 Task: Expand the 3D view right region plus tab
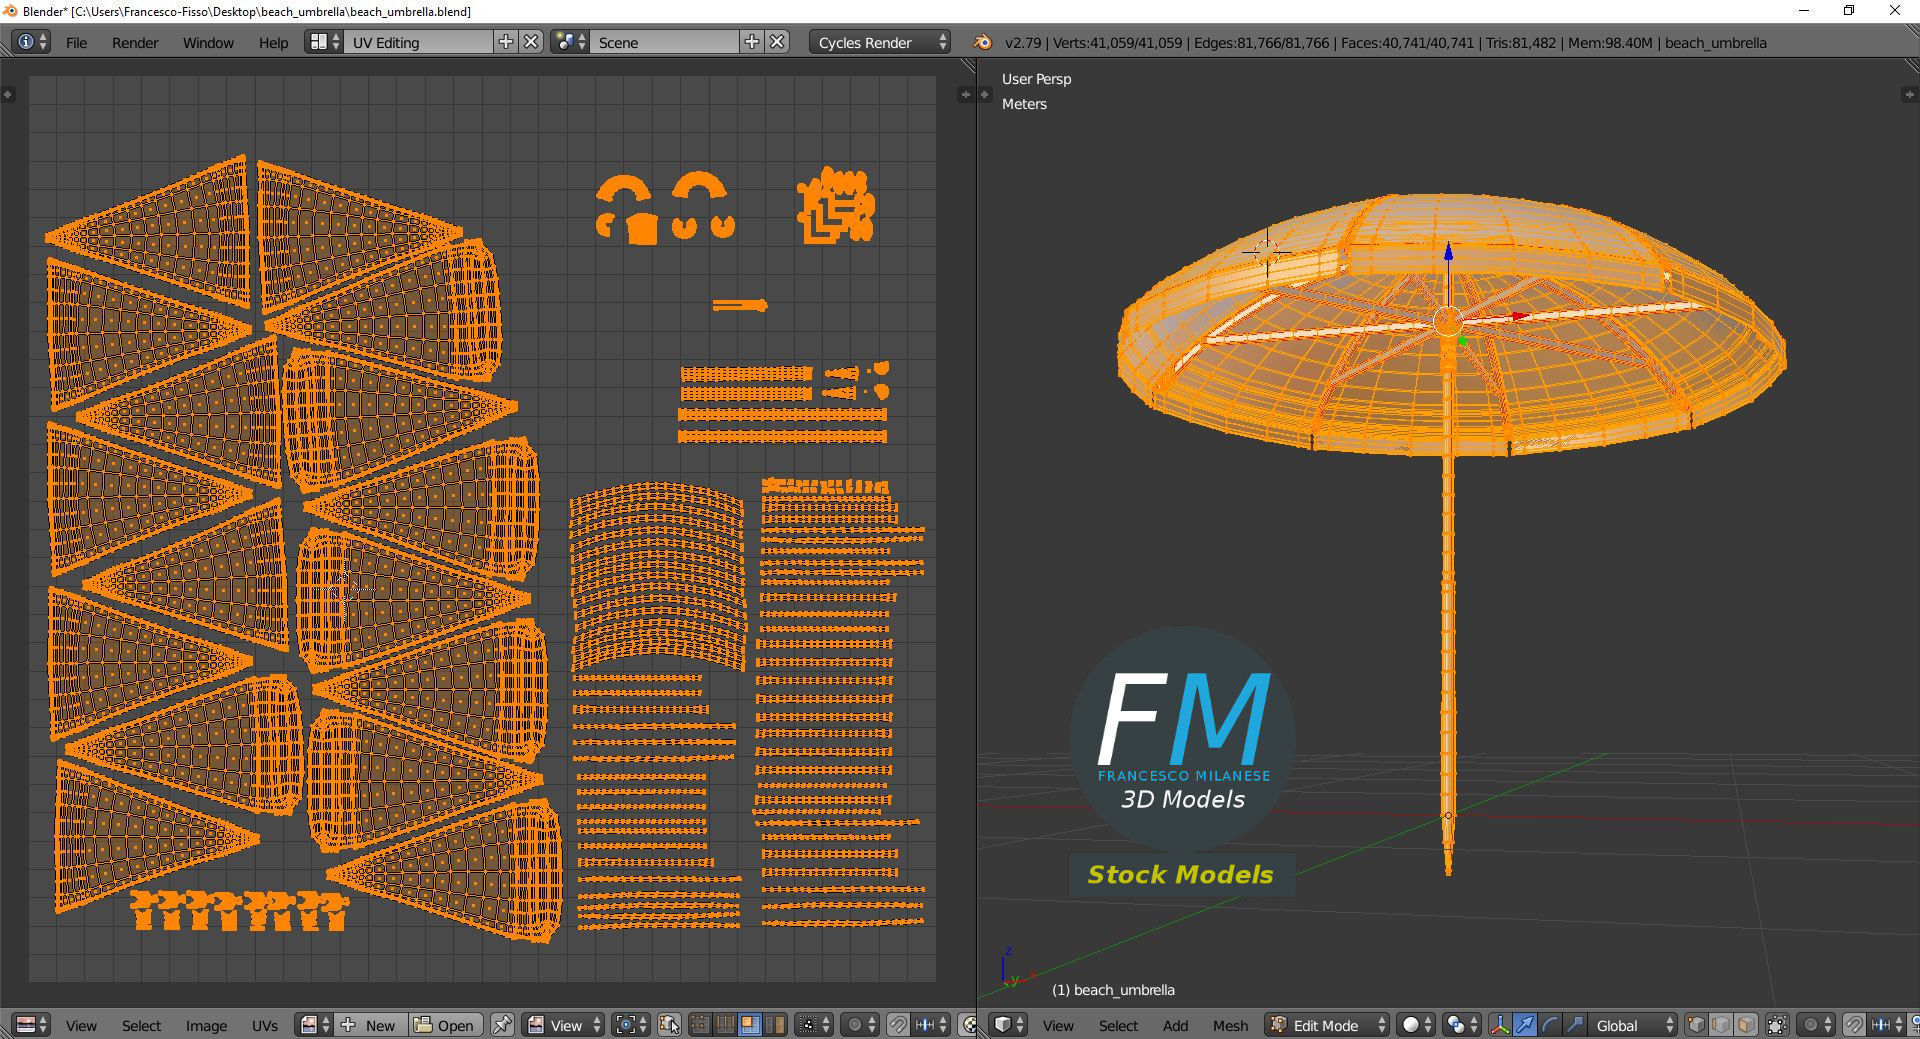(1908, 94)
